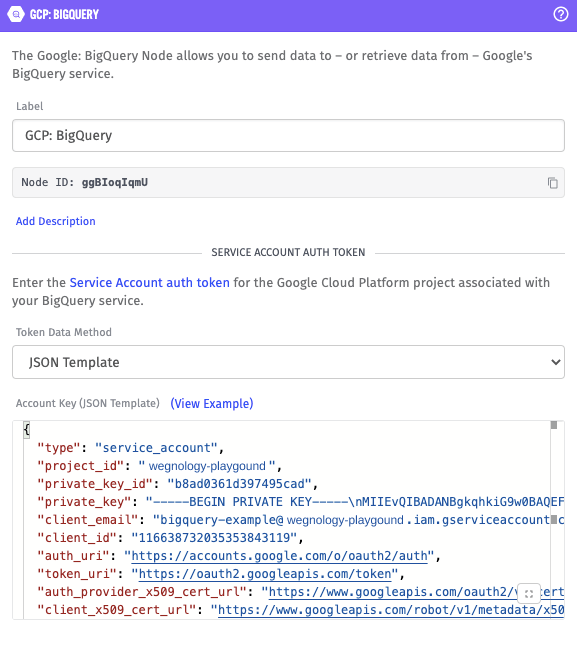Click the Label input field
Screen dimensions: 577x652
click(x=288, y=136)
